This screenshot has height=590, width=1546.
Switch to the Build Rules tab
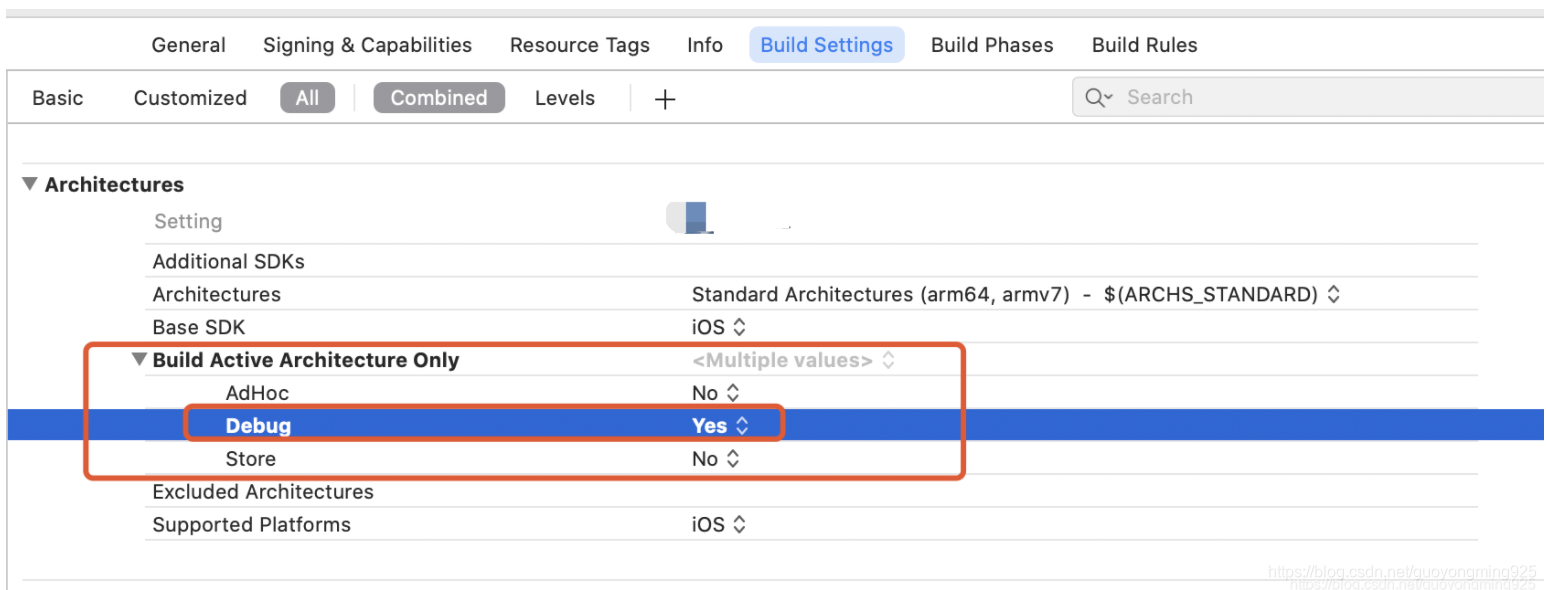coord(1144,45)
